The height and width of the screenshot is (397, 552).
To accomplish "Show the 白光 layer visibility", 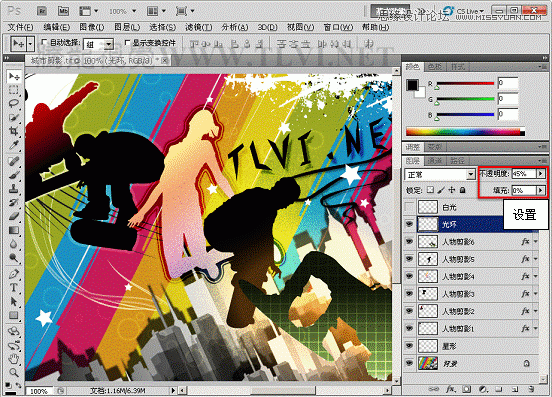I will (409, 207).
